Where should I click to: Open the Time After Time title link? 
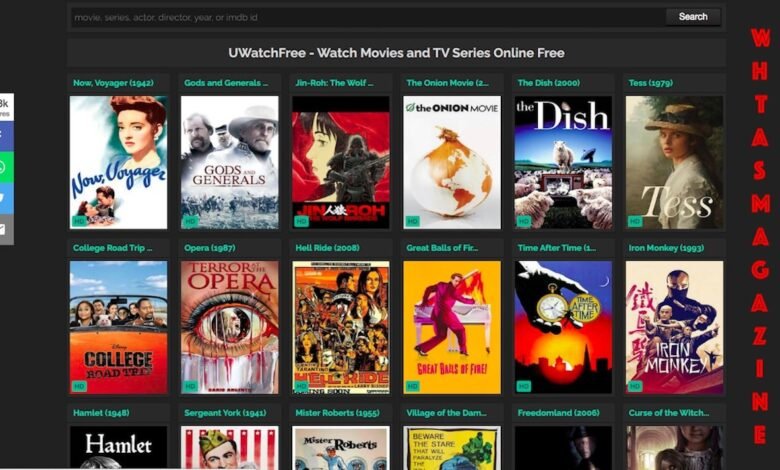pyautogui.click(x=557, y=248)
